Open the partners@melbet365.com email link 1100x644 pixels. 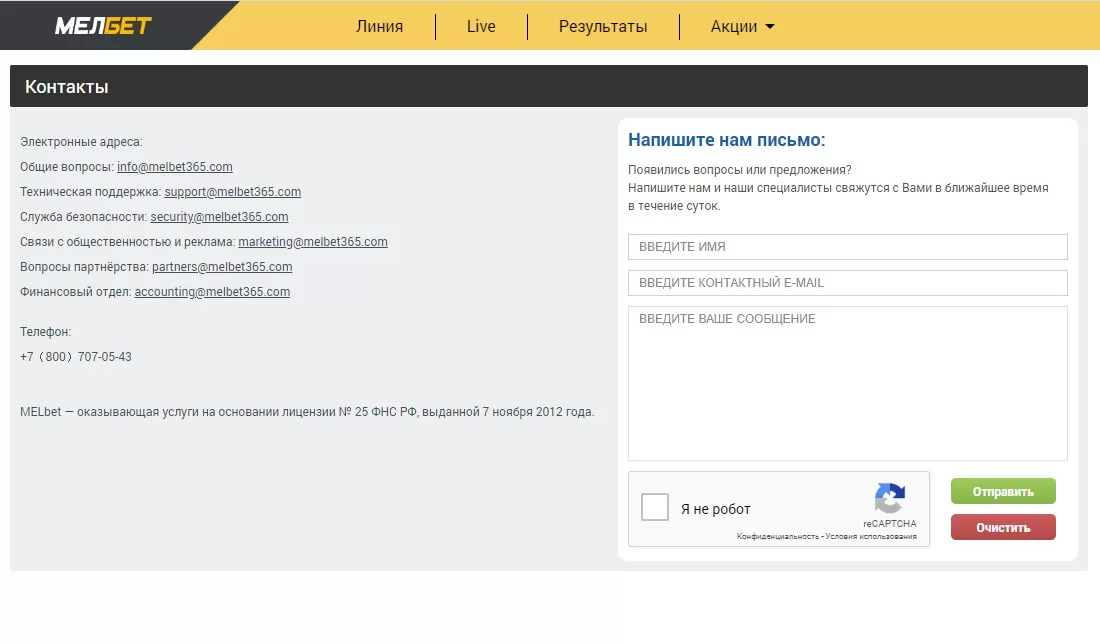coord(221,266)
